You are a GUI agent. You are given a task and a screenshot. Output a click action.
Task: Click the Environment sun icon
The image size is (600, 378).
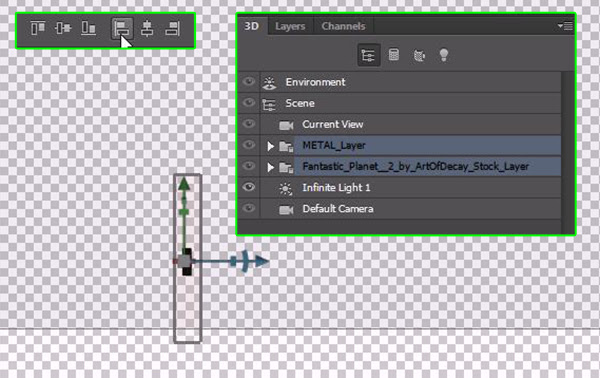pos(269,83)
